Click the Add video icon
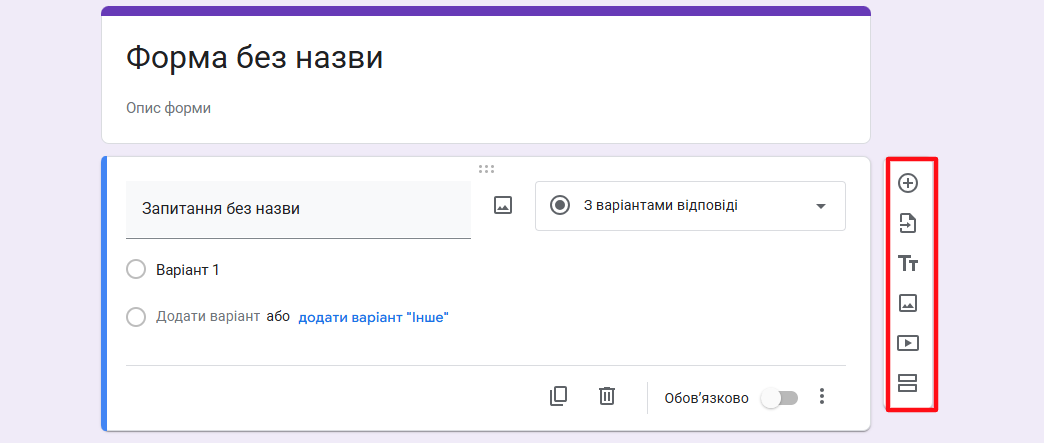This screenshot has height=443, width=1044. tap(907, 343)
